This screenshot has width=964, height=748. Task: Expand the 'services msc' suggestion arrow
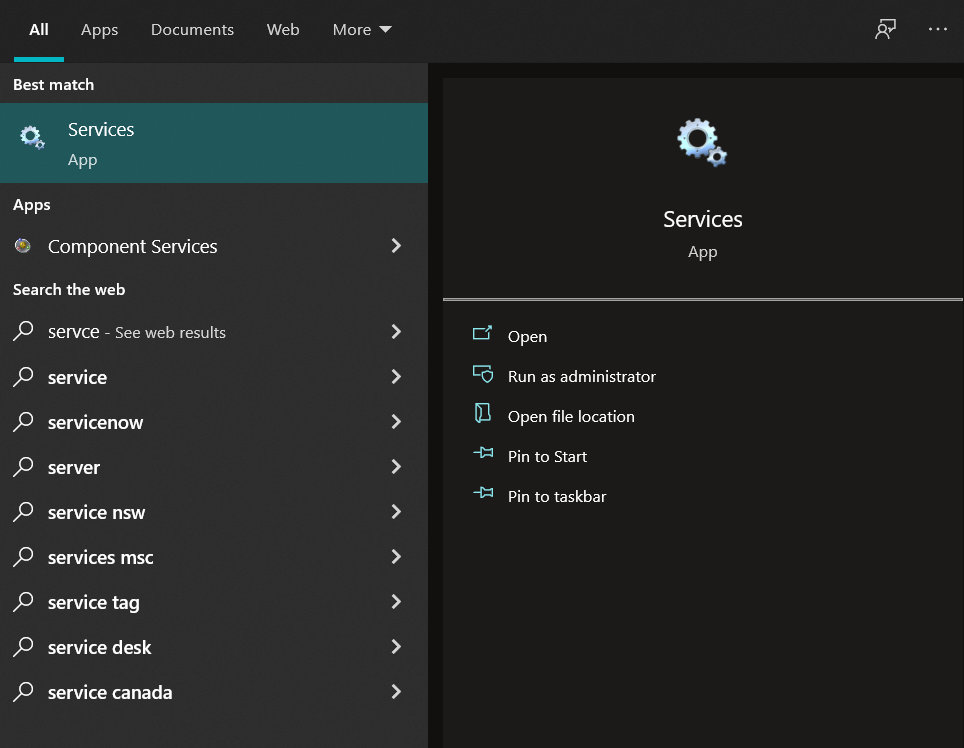coord(397,557)
